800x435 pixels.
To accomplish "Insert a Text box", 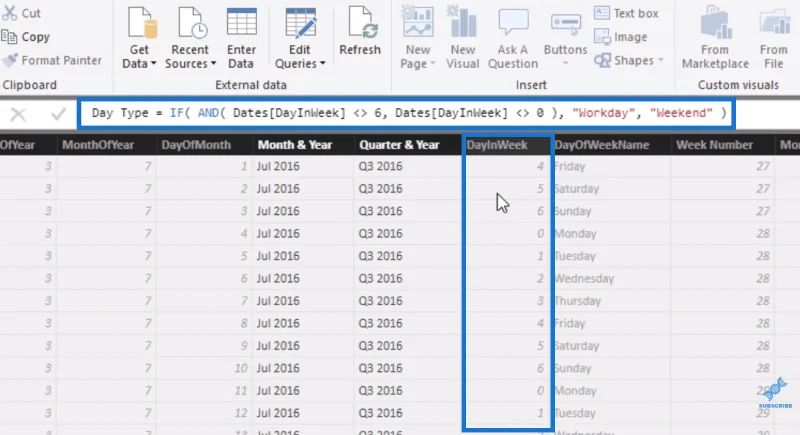I will click(626, 13).
